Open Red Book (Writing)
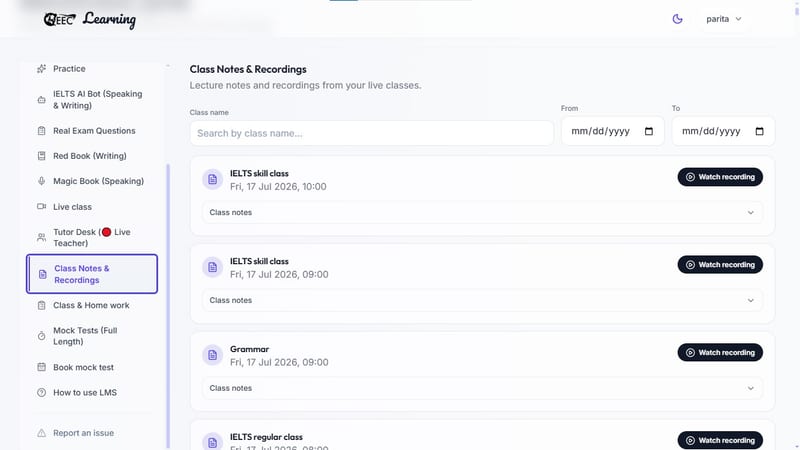Viewport: 800px width, 450px height. (92, 156)
